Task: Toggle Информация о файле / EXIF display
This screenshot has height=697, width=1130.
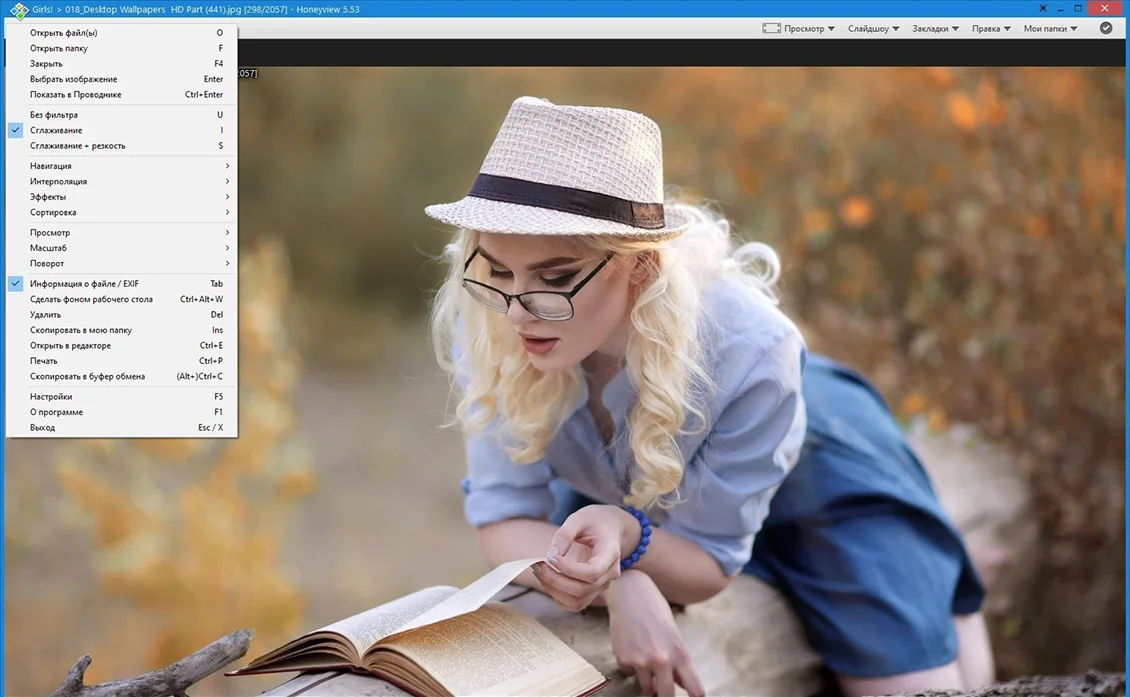Action: pyautogui.click(x=84, y=284)
